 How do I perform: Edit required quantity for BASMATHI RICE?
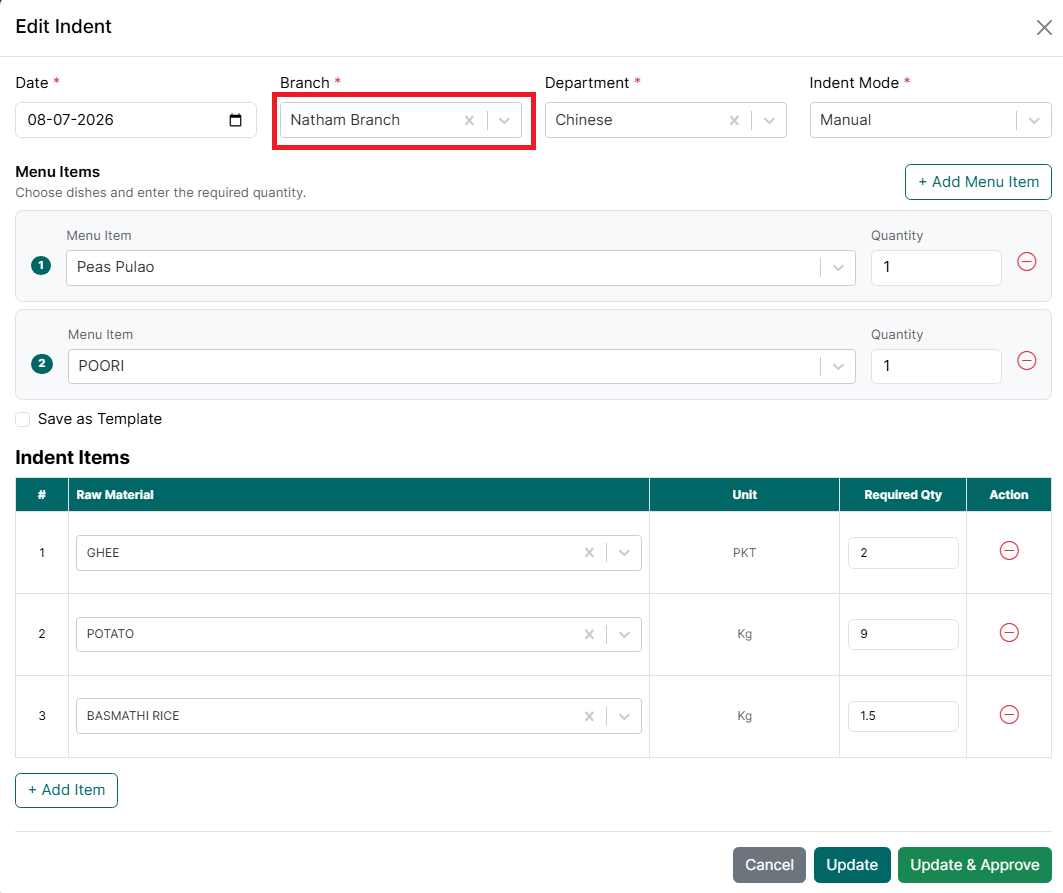coord(903,716)
